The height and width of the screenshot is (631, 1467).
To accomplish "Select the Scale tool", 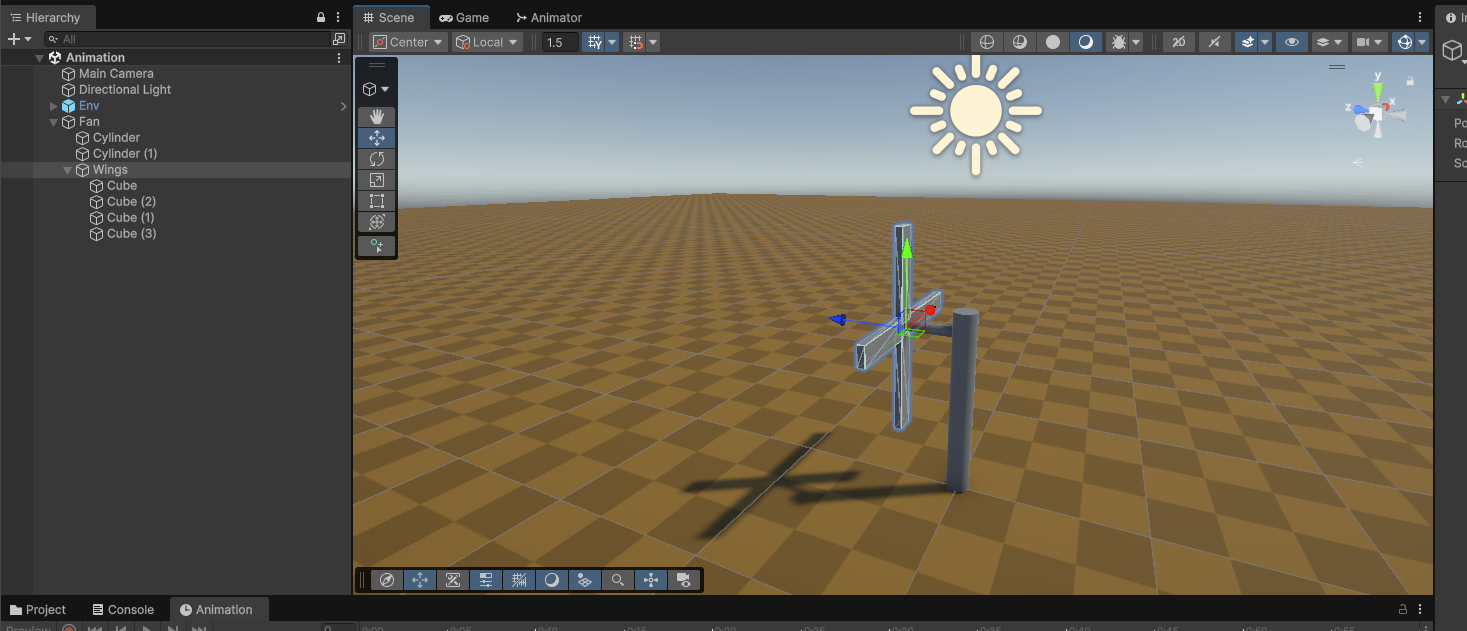I will [x=376, y=180].
